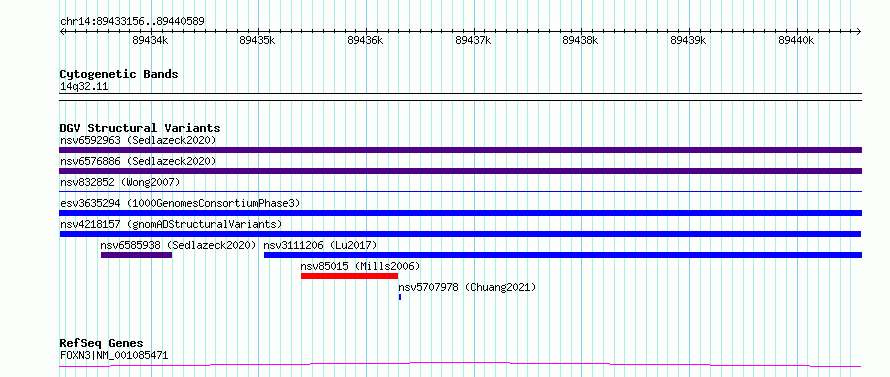Open the nsv6592963 (Sedlazeck2020) label
This screenshot has height=377, width=890.
coord(138,140)
